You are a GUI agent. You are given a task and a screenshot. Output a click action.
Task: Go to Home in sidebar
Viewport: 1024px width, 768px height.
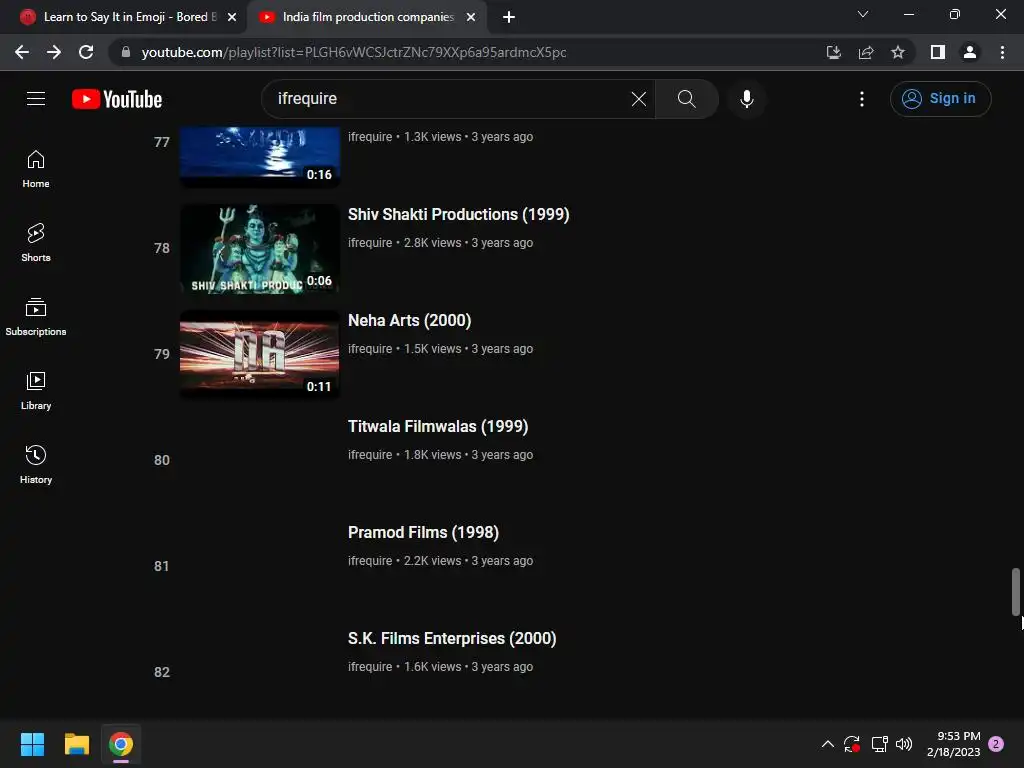point(36,169)
